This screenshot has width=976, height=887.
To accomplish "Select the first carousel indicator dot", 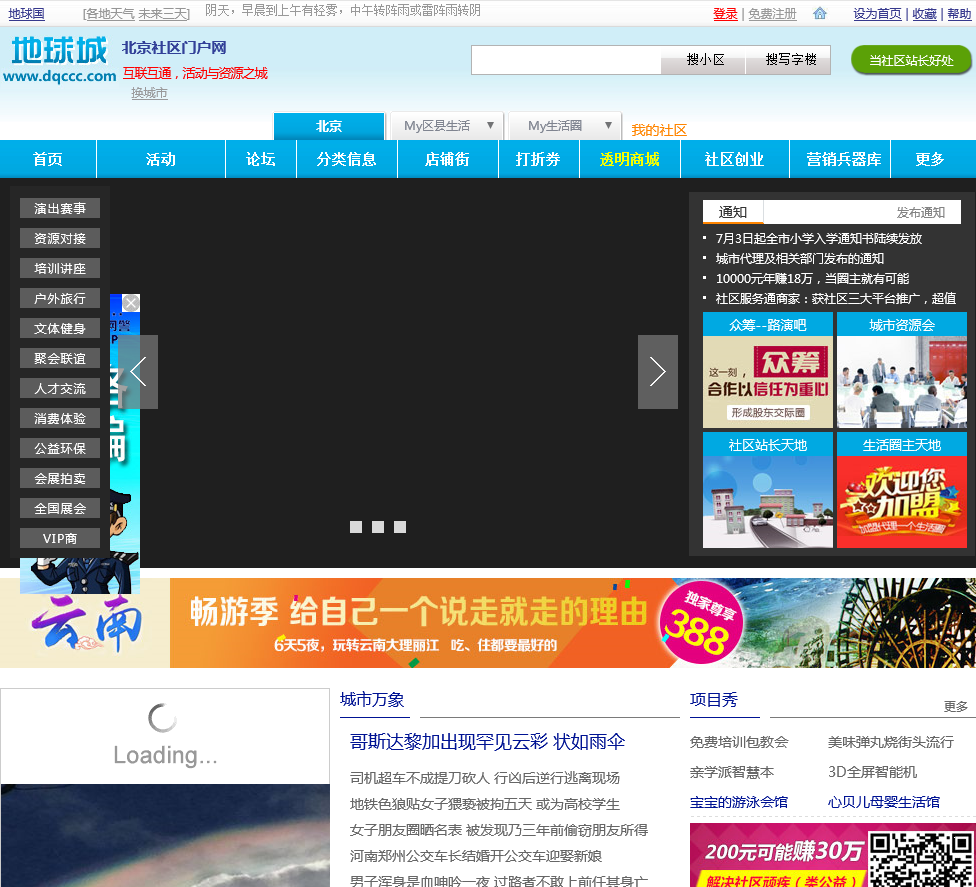I will pyautogui.click(x=356, y=527).
